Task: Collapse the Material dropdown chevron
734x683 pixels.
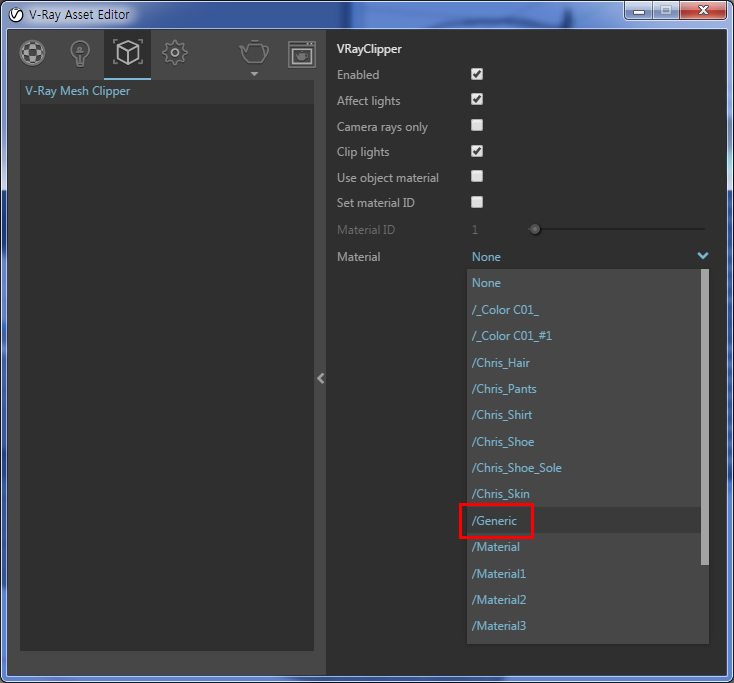Action: pyautogui.click(x=703, y=256)
